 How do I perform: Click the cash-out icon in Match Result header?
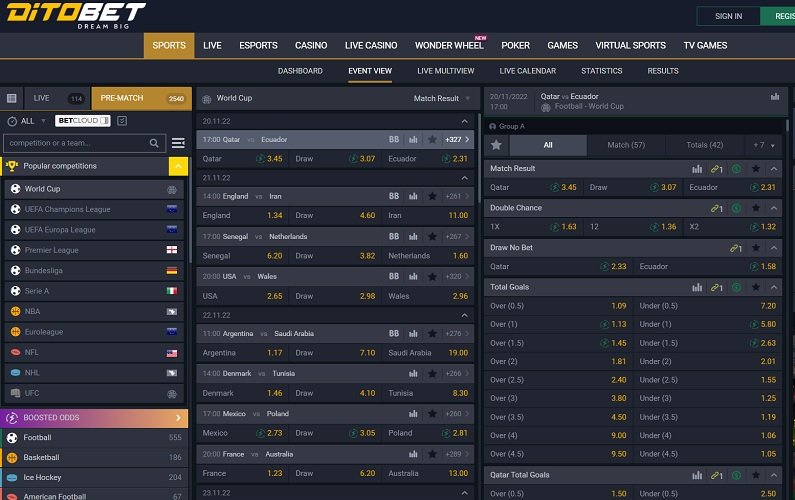pyautogui.click(x=736, y=169)
